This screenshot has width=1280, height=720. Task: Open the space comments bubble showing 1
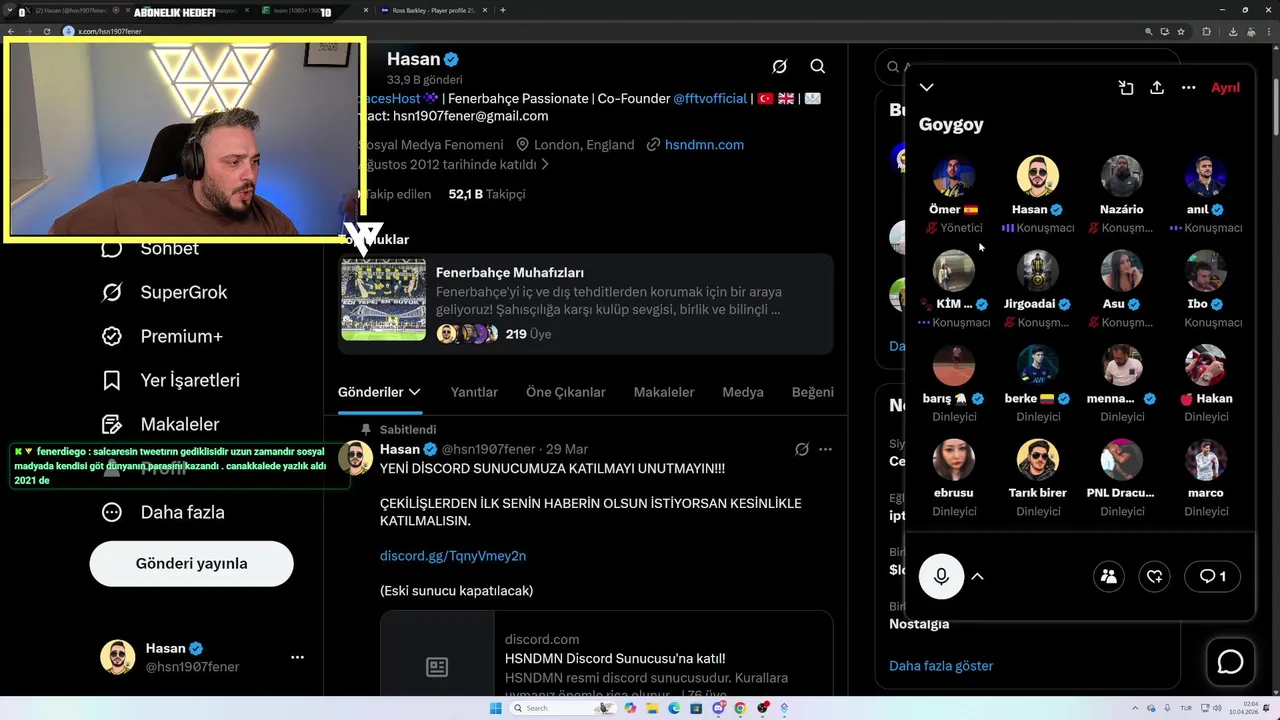click(1212, 576)
